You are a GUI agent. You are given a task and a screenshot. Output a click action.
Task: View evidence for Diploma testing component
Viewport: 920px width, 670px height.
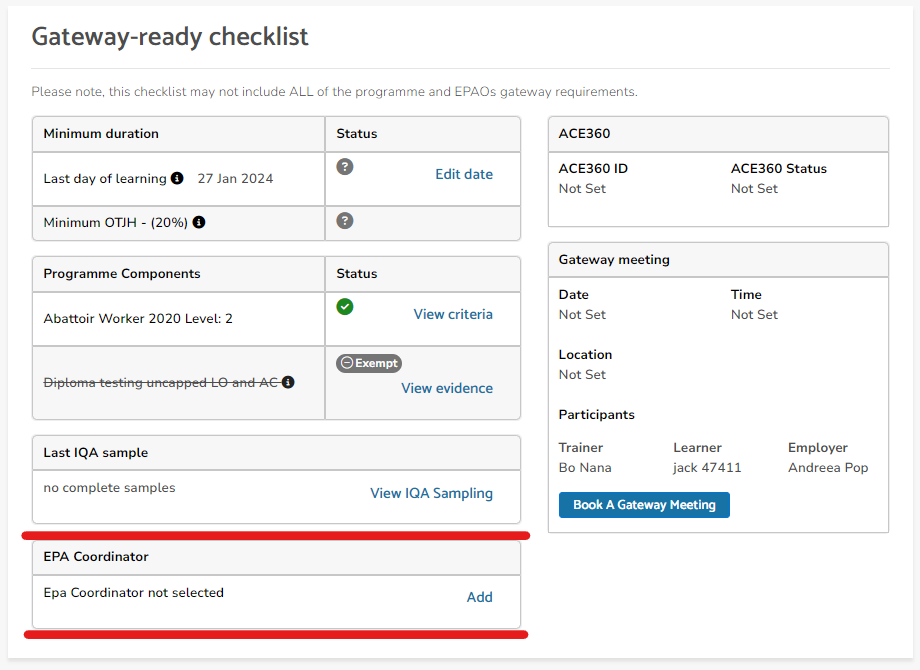[447, 388]
